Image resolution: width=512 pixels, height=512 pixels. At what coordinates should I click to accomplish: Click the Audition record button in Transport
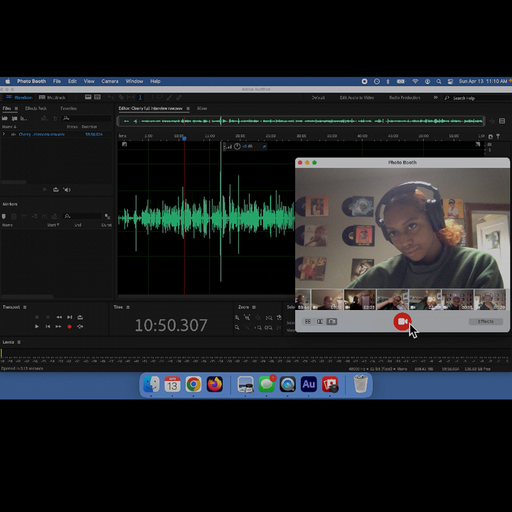coord(69,327)
